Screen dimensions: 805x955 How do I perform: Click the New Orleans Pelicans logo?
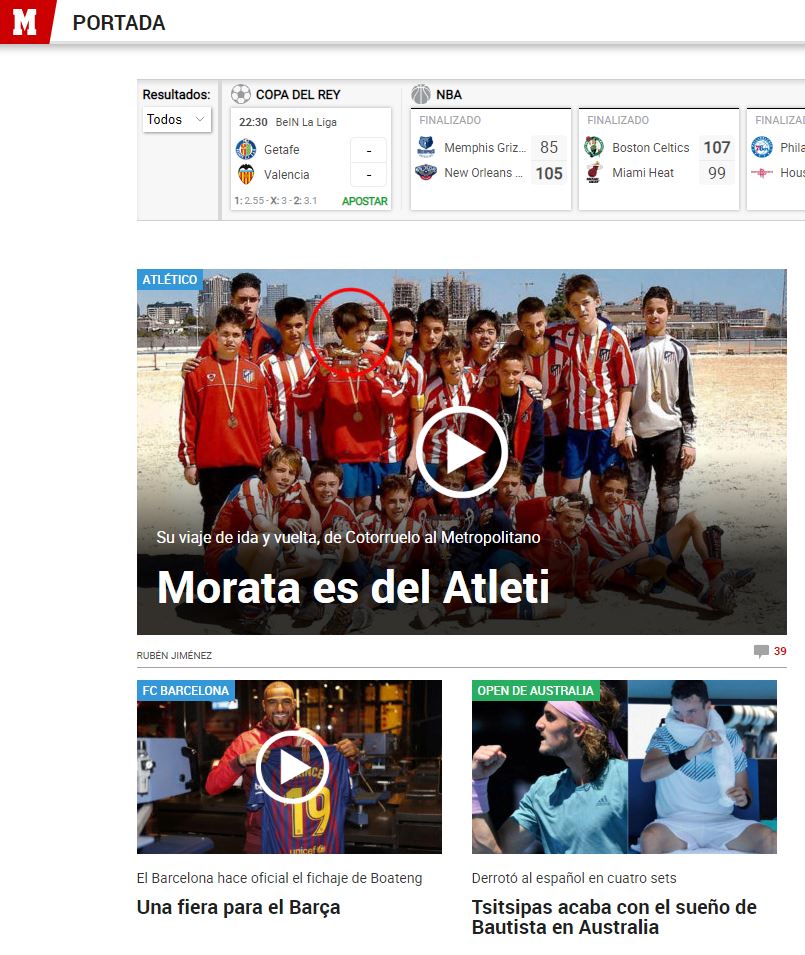pyautogui.click(x=426, y=173)
